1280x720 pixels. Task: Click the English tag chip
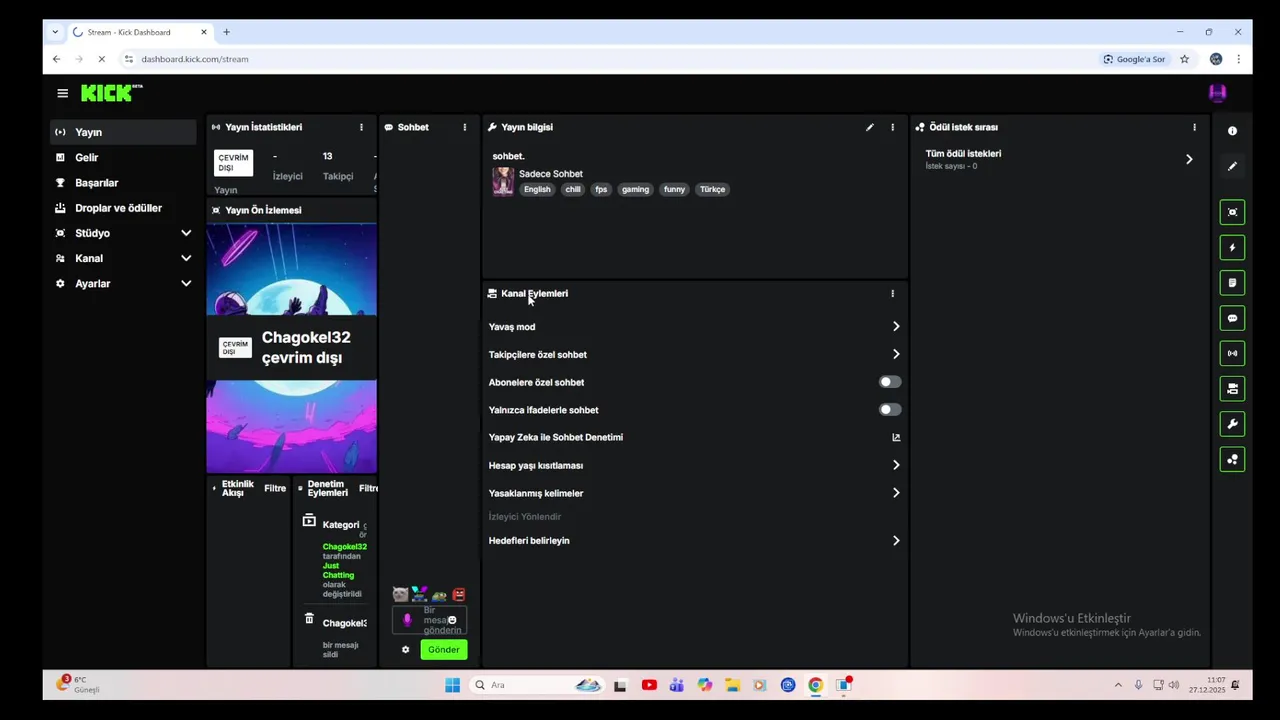pyautogui.click(x=537, y=189)
